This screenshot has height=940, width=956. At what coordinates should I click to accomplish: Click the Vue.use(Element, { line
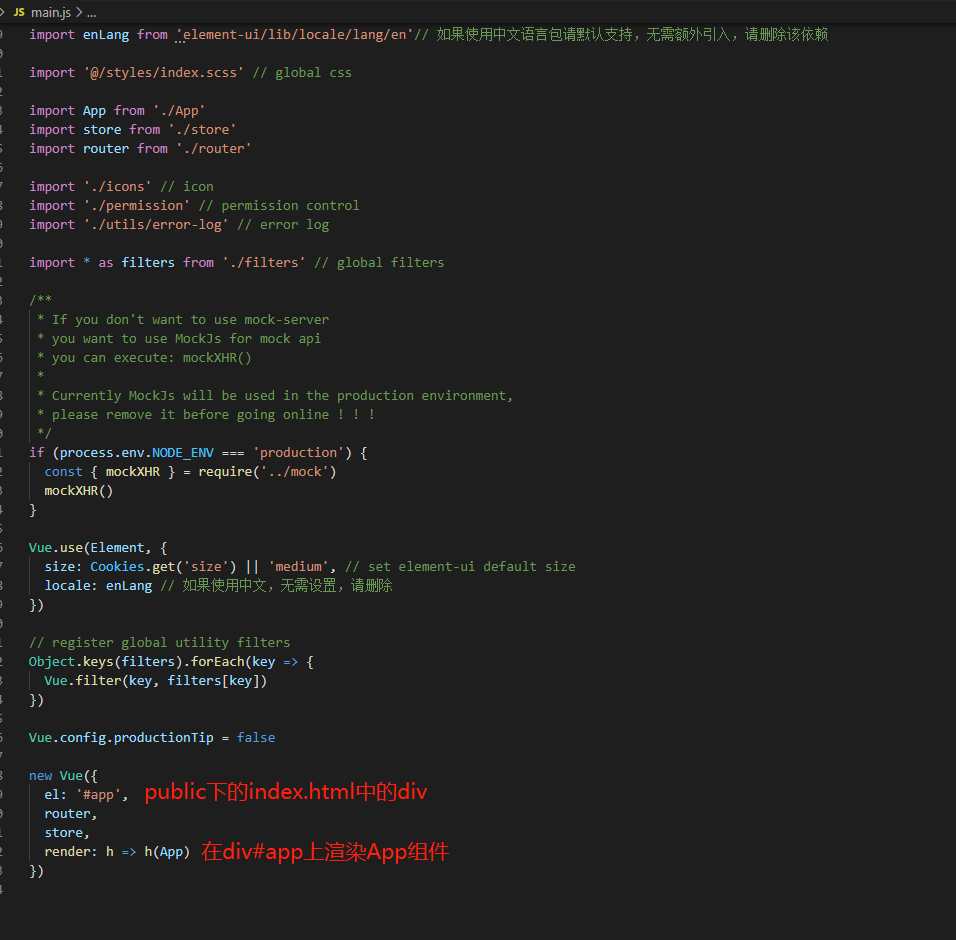point(98,547)
